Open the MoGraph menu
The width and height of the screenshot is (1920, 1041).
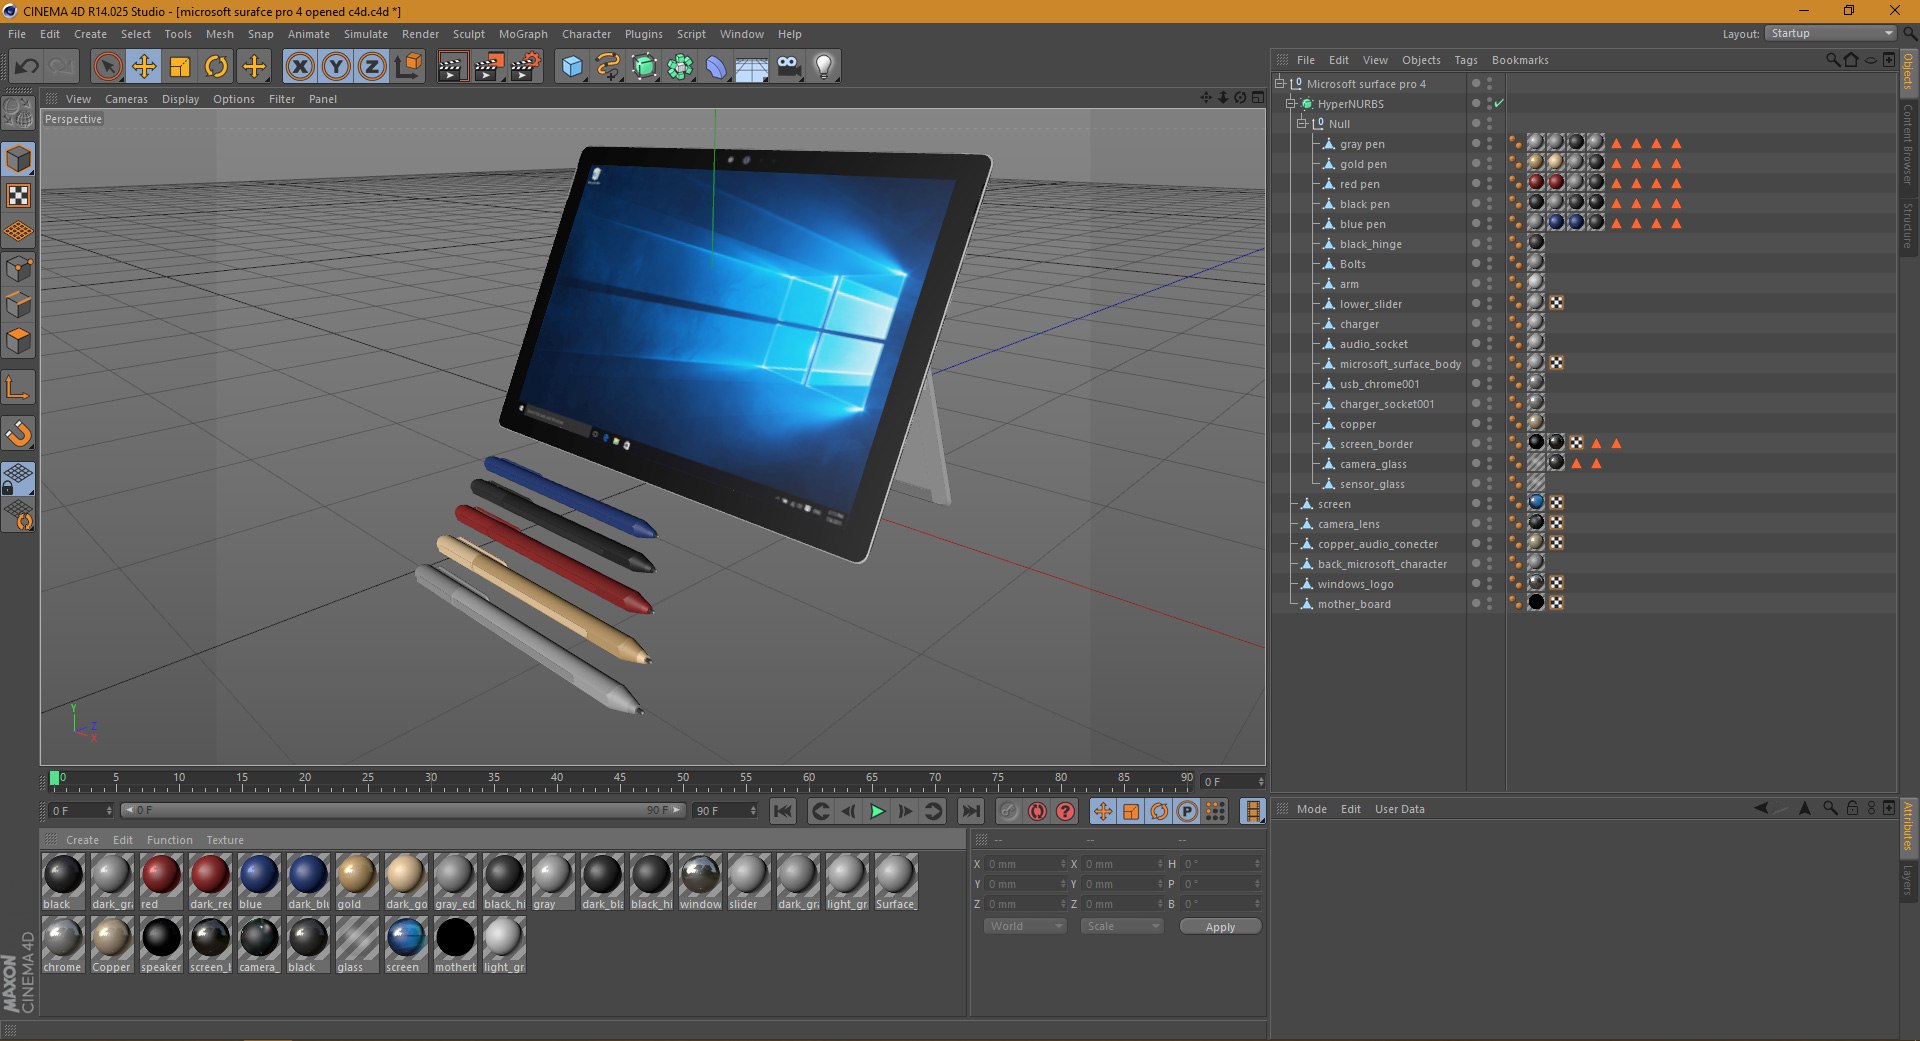(523, 34)
